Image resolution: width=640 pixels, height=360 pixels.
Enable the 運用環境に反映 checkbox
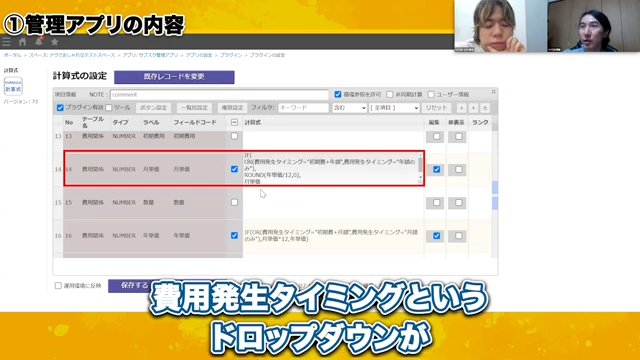[x=58, y=286]
